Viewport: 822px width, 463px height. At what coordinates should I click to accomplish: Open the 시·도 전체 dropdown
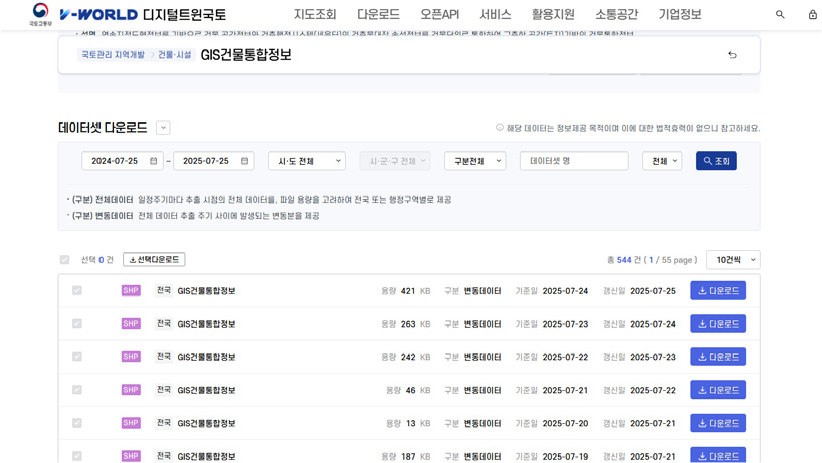(x=307, y=161)
